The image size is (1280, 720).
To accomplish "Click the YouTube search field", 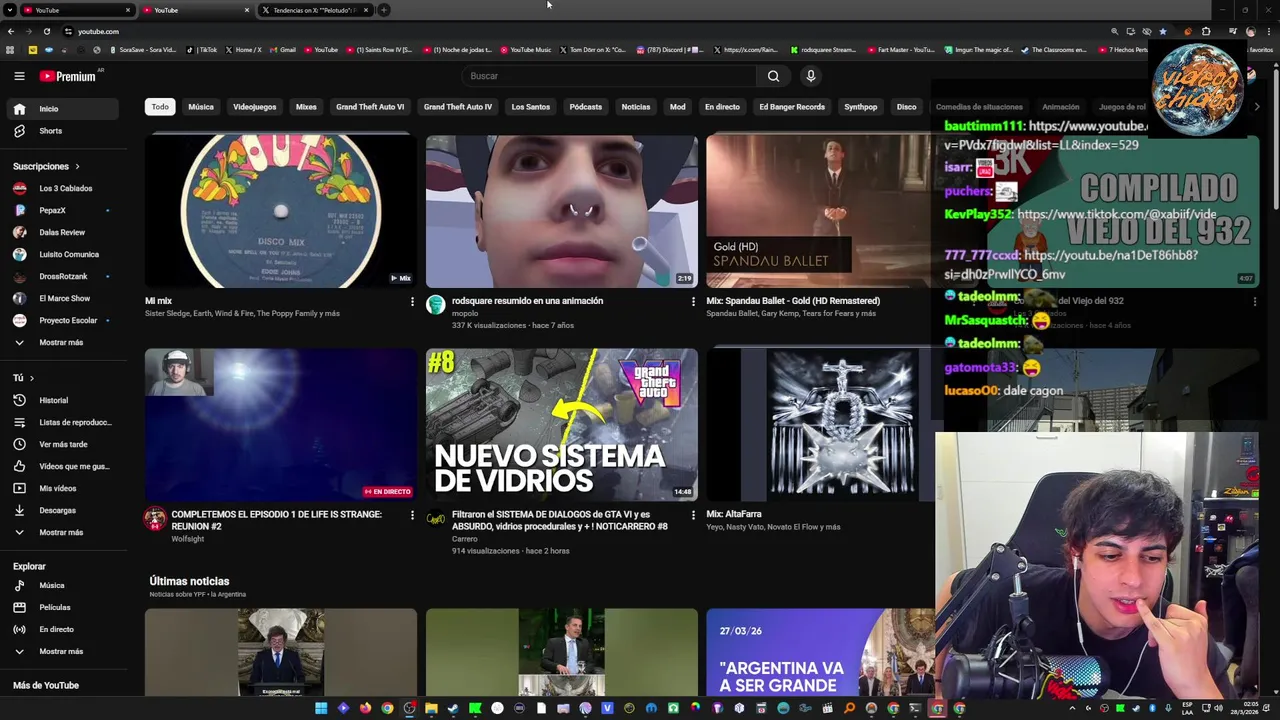I will (x=610, y=76).
